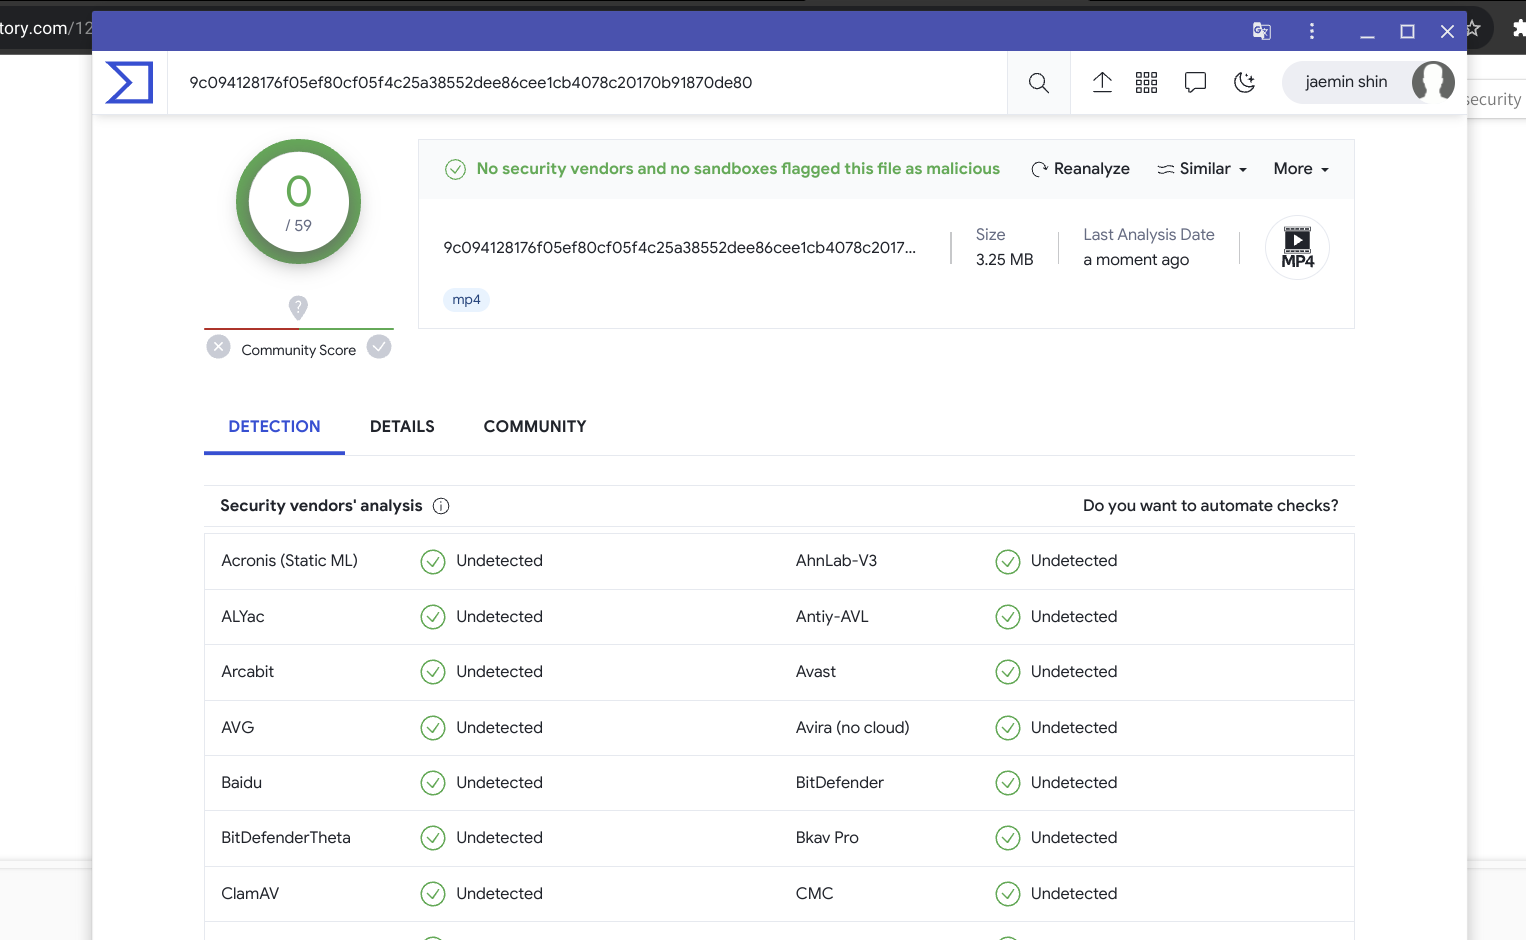Expand the More dropdown
This screenshot has width=1526, height=940.
coord(1301,169)
